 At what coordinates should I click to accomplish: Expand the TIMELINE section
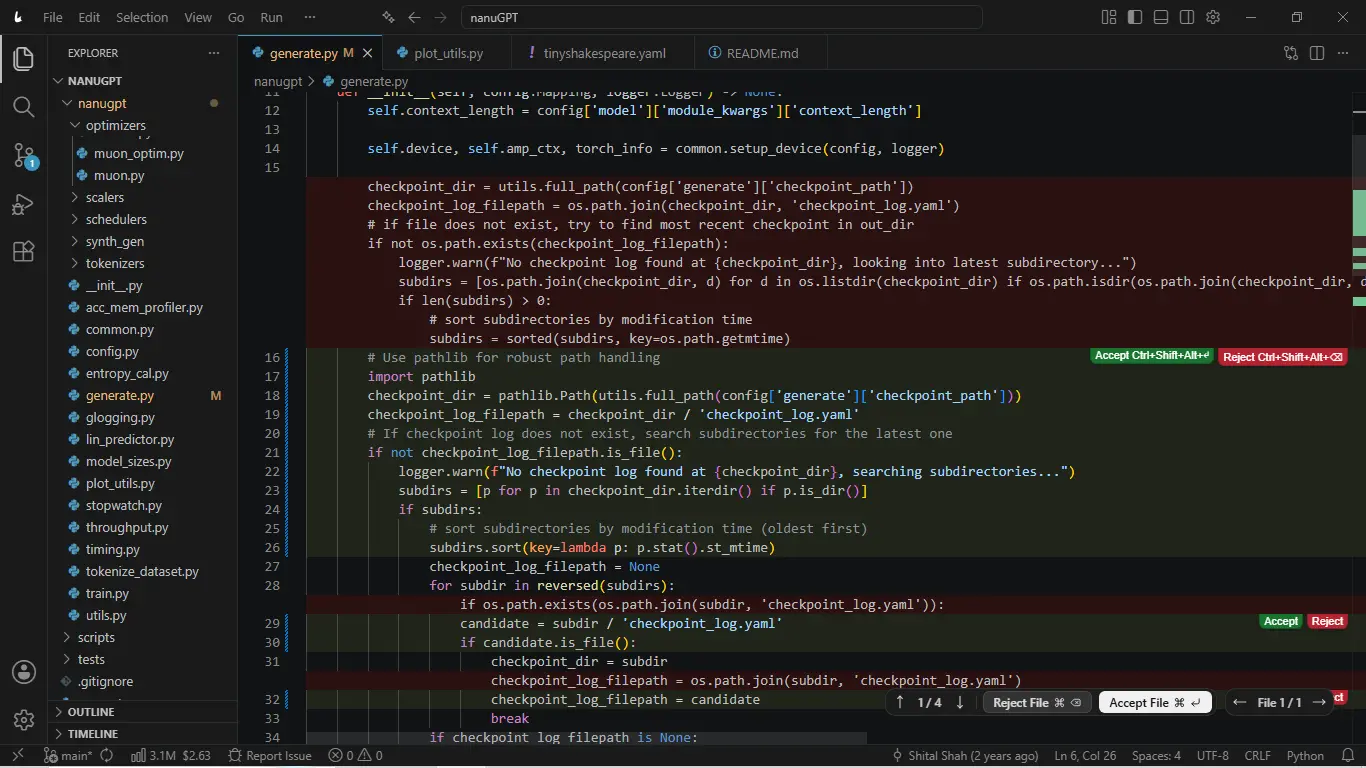143,734
